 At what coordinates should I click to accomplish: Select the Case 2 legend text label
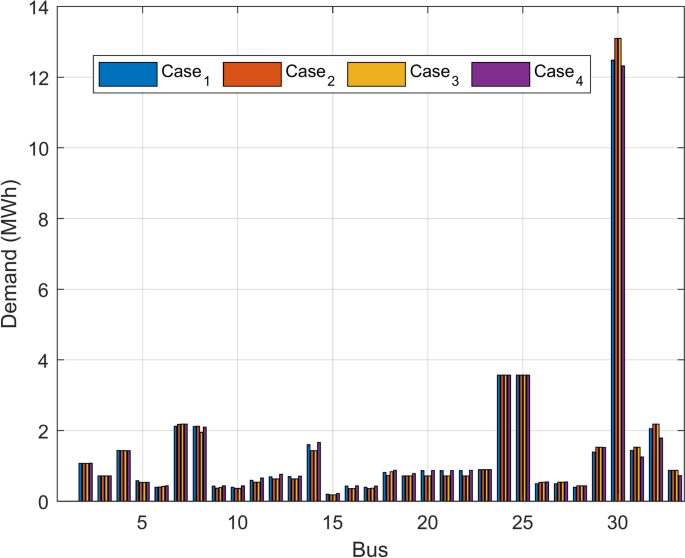(x=306, y=74)
